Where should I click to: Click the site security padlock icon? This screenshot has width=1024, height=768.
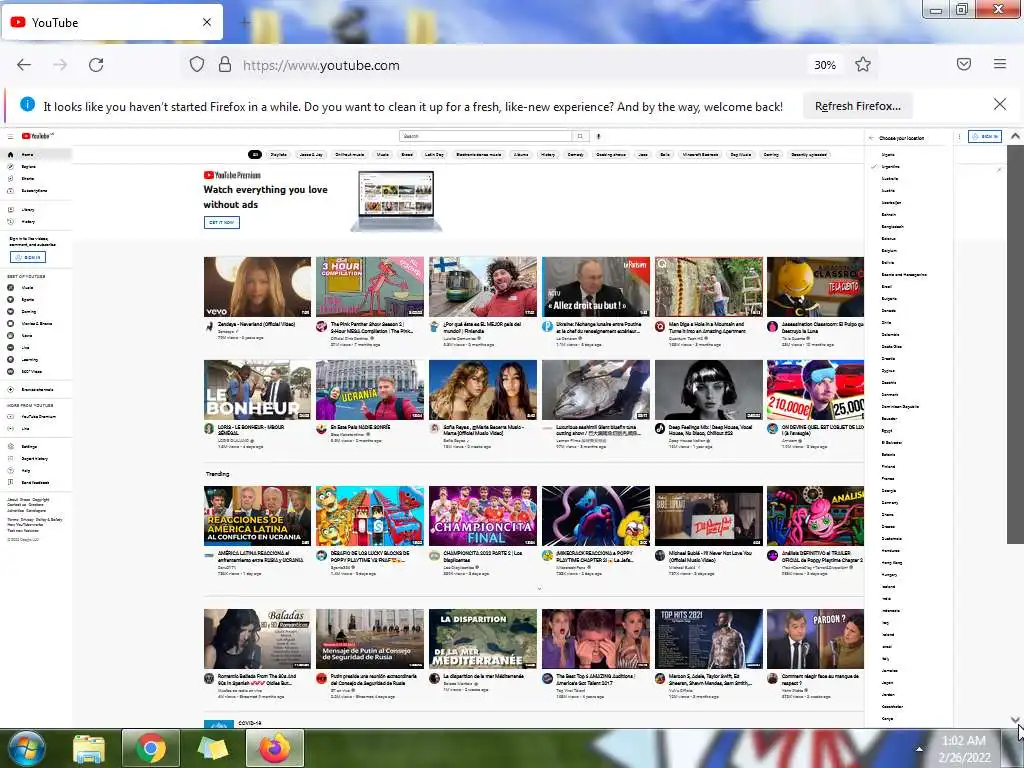coord(225,65)
